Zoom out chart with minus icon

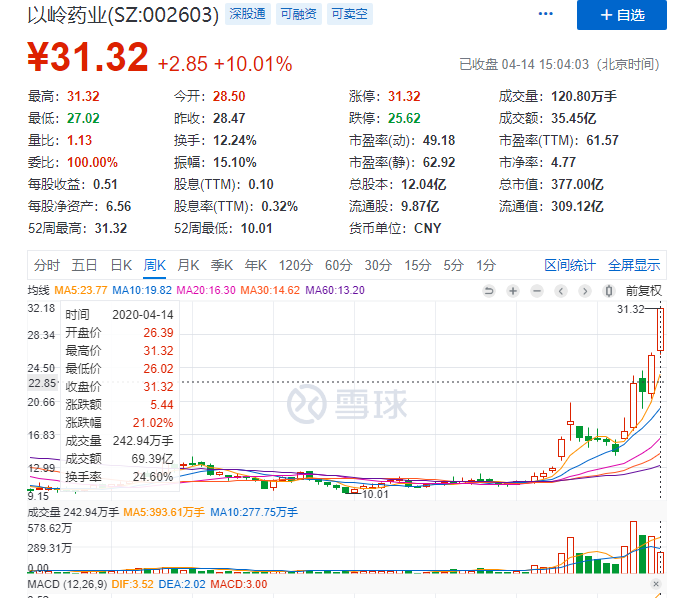click(x=537, y=291)
